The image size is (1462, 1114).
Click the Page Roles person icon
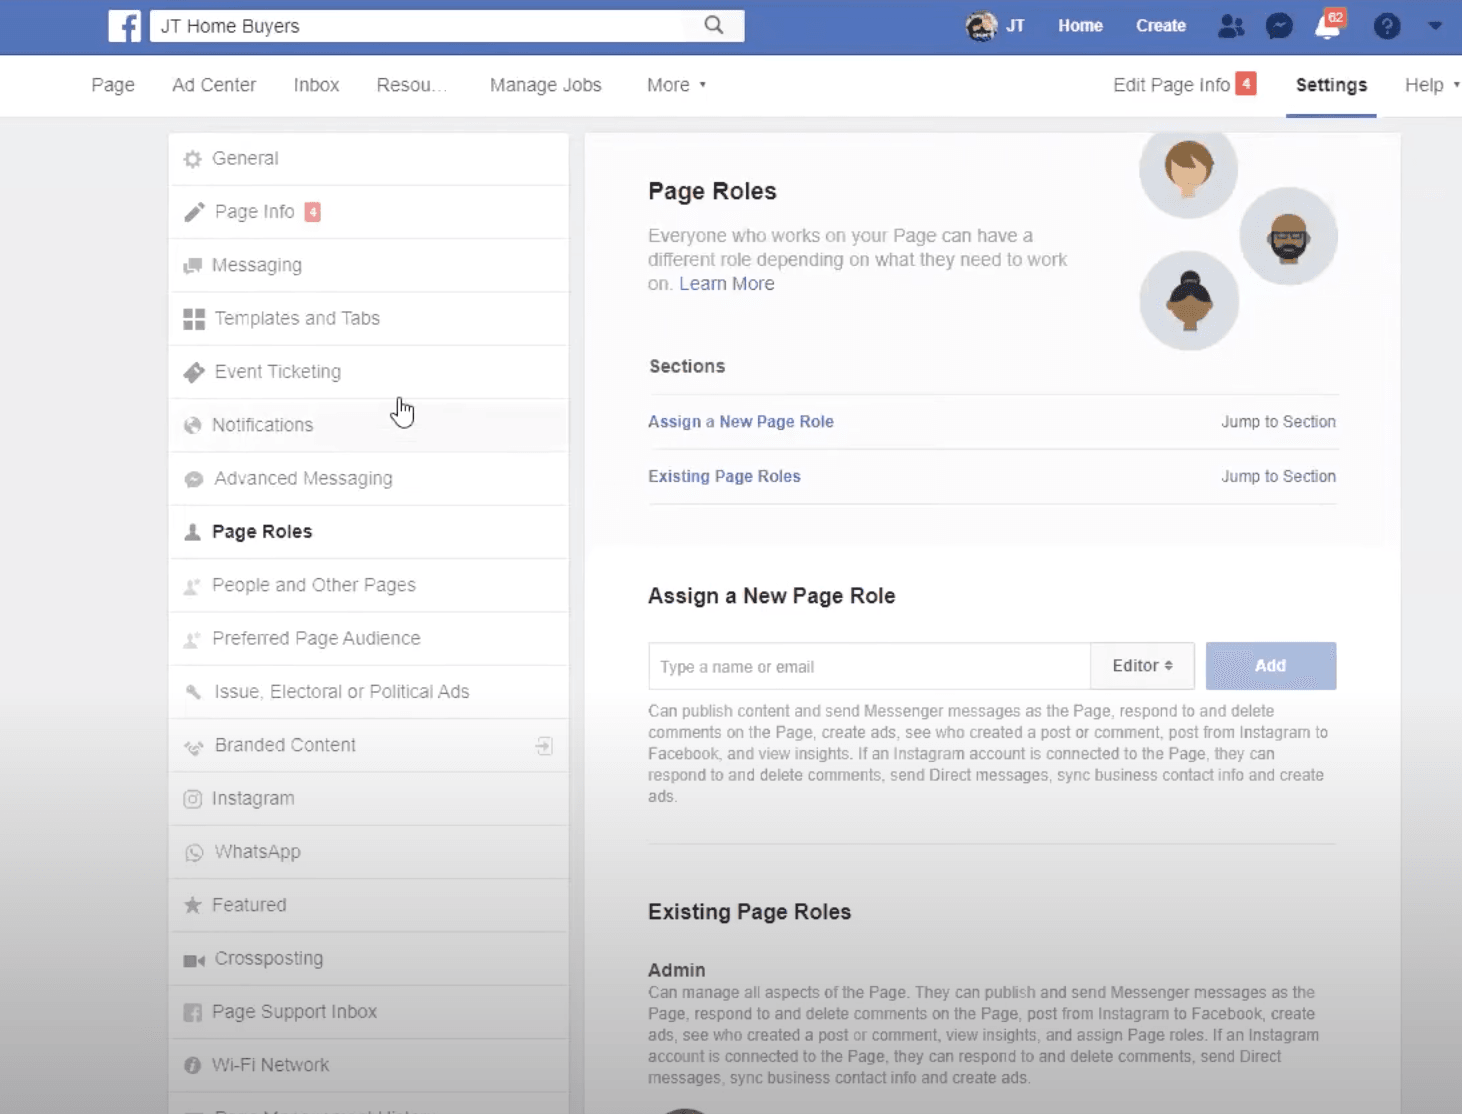click(x=192, y=532)
